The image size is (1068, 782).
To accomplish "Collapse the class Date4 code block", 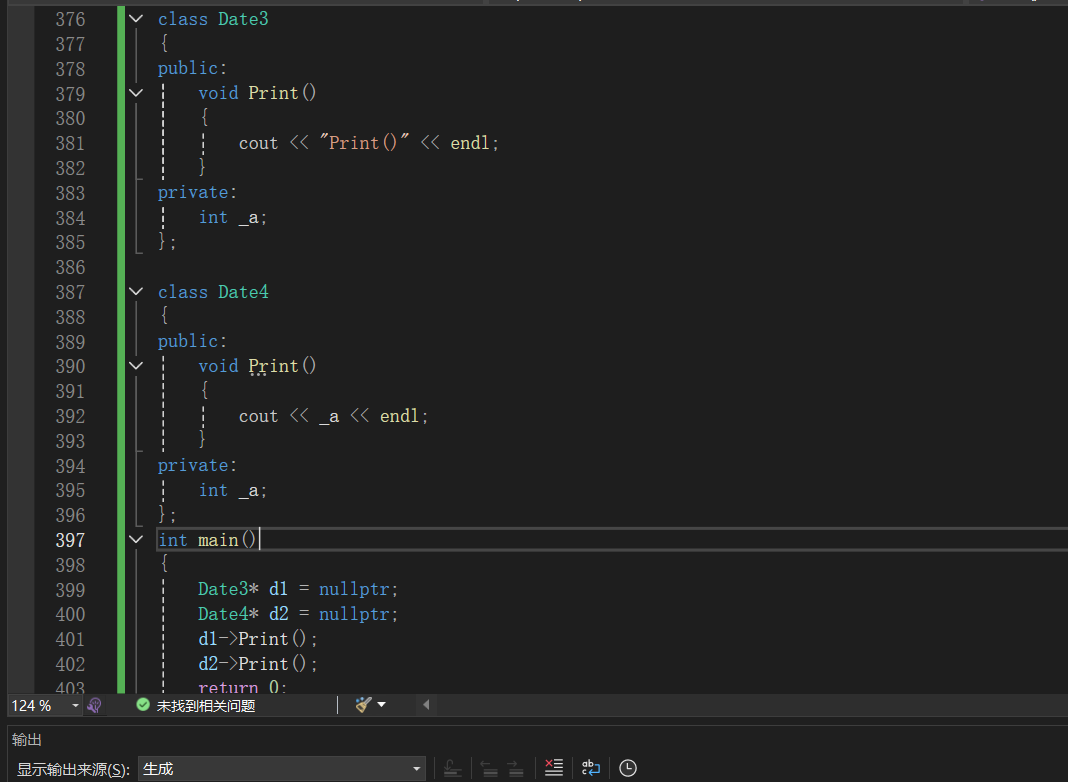I will click(136, 292).
